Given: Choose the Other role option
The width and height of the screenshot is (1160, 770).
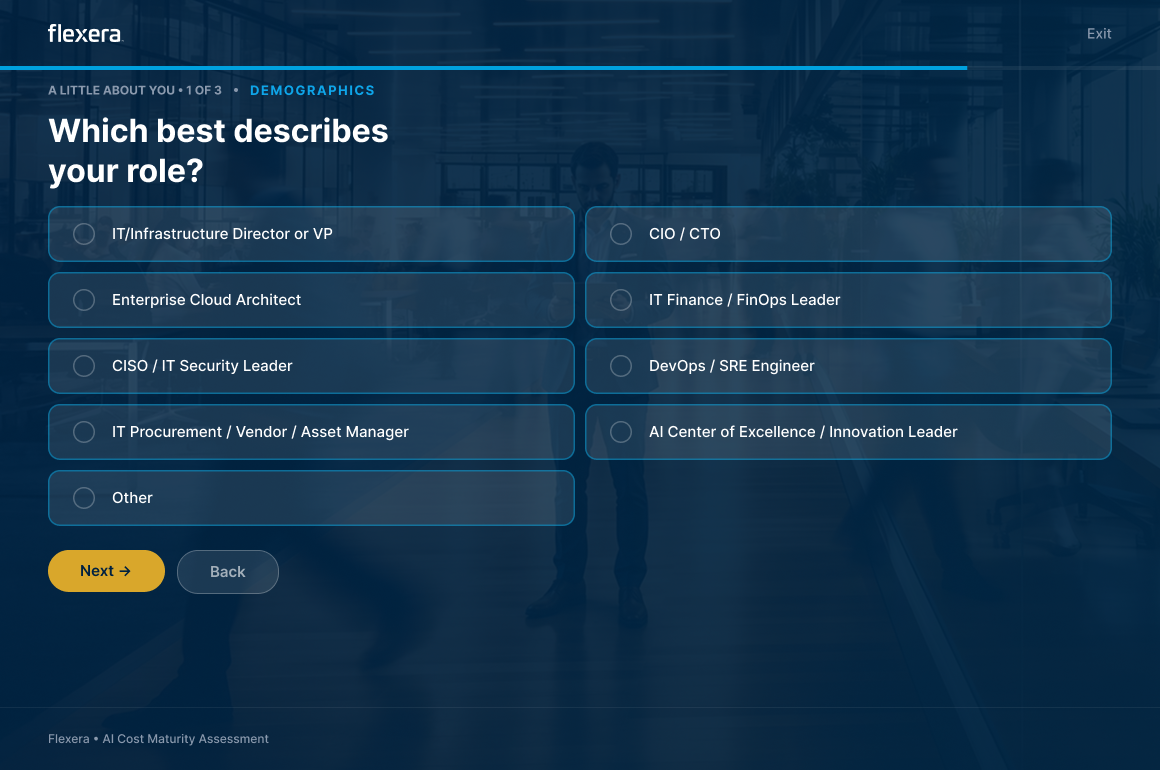Looking at the screenshot, I should click(x=311, y=498).
